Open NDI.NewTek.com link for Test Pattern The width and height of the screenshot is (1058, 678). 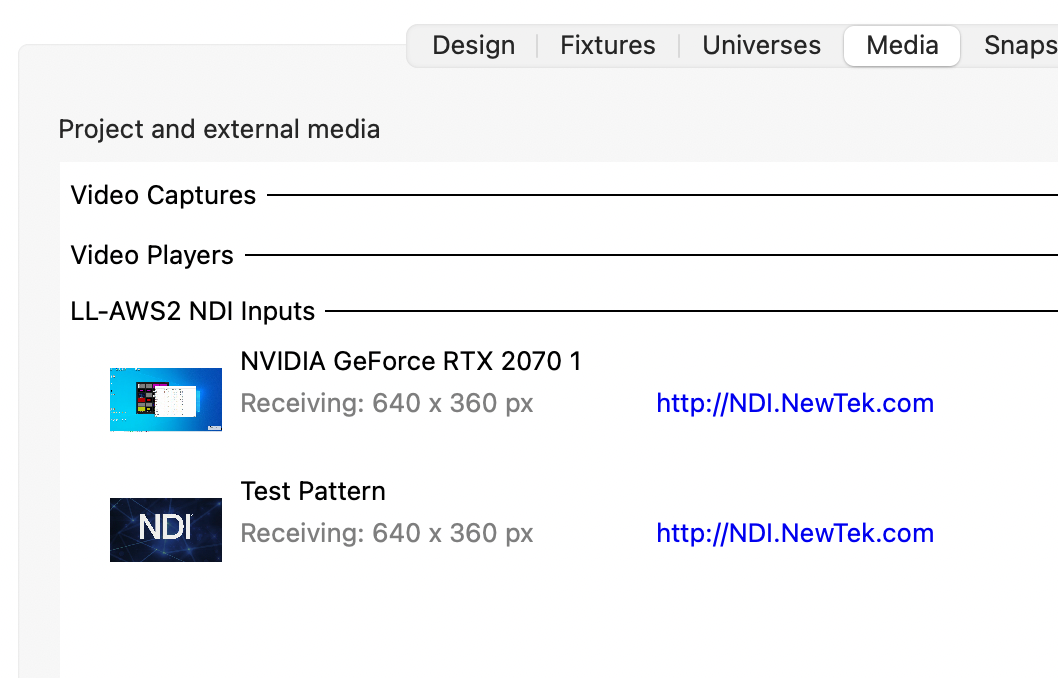point(795,533)
